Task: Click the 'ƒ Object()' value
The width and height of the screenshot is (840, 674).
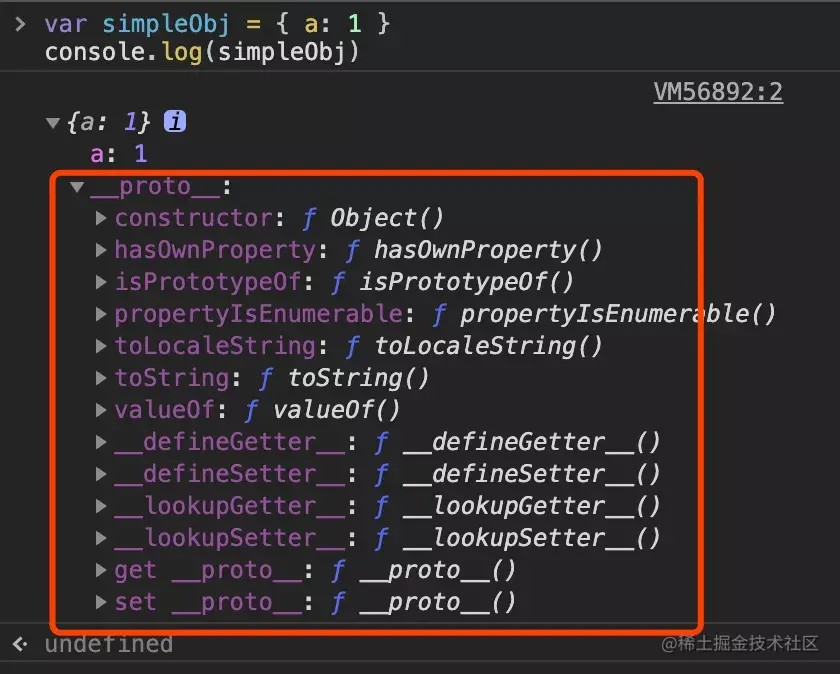Action: coord(373,219)
